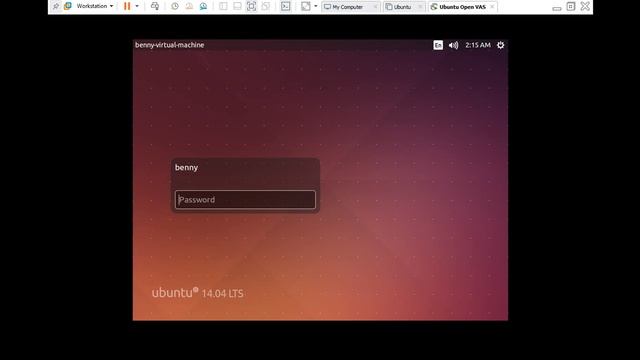Close the VMware Workstation window
The height and width of the screenshot is (360, 640).
click(585, 6)
